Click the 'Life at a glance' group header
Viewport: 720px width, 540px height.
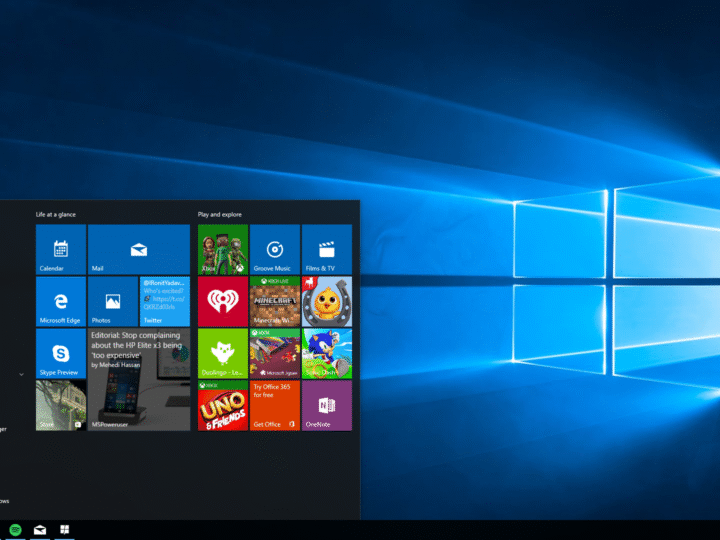pyautogui.click(x=56, y=214)
